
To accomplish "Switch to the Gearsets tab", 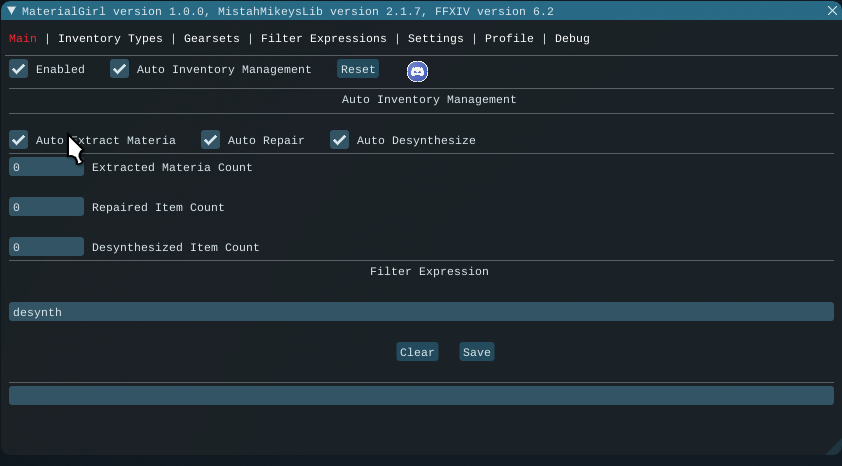I will (212, 39).
